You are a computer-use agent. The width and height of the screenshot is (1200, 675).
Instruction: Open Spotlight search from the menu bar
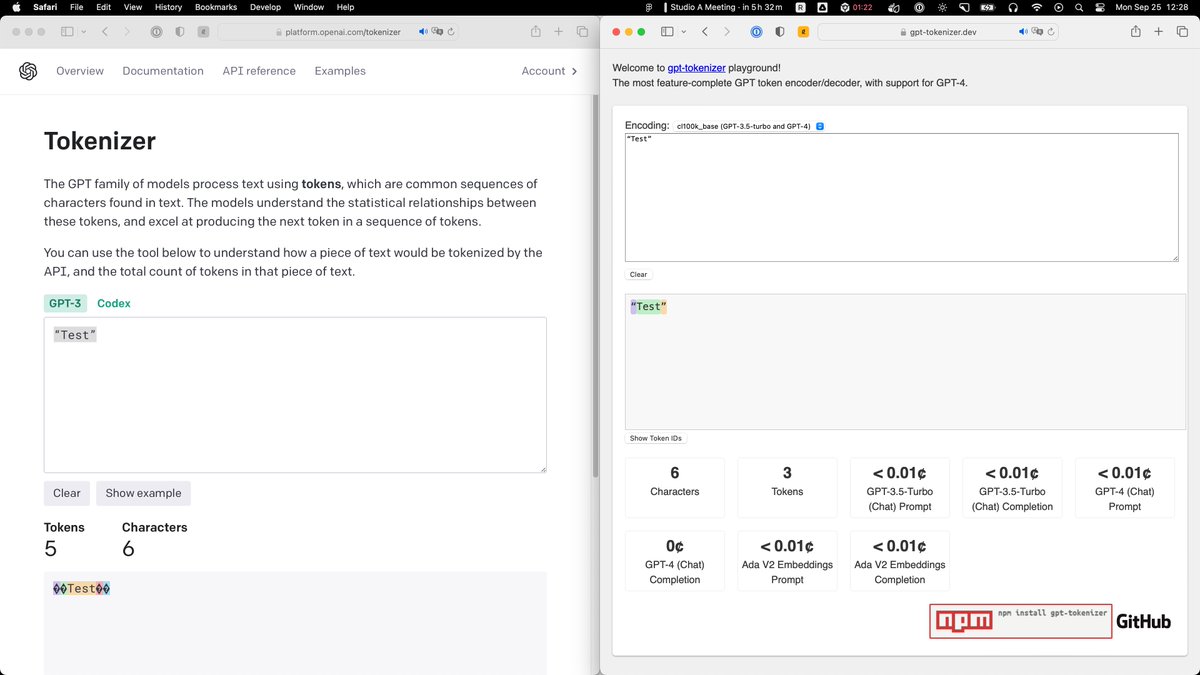[x=1079, y=7]
